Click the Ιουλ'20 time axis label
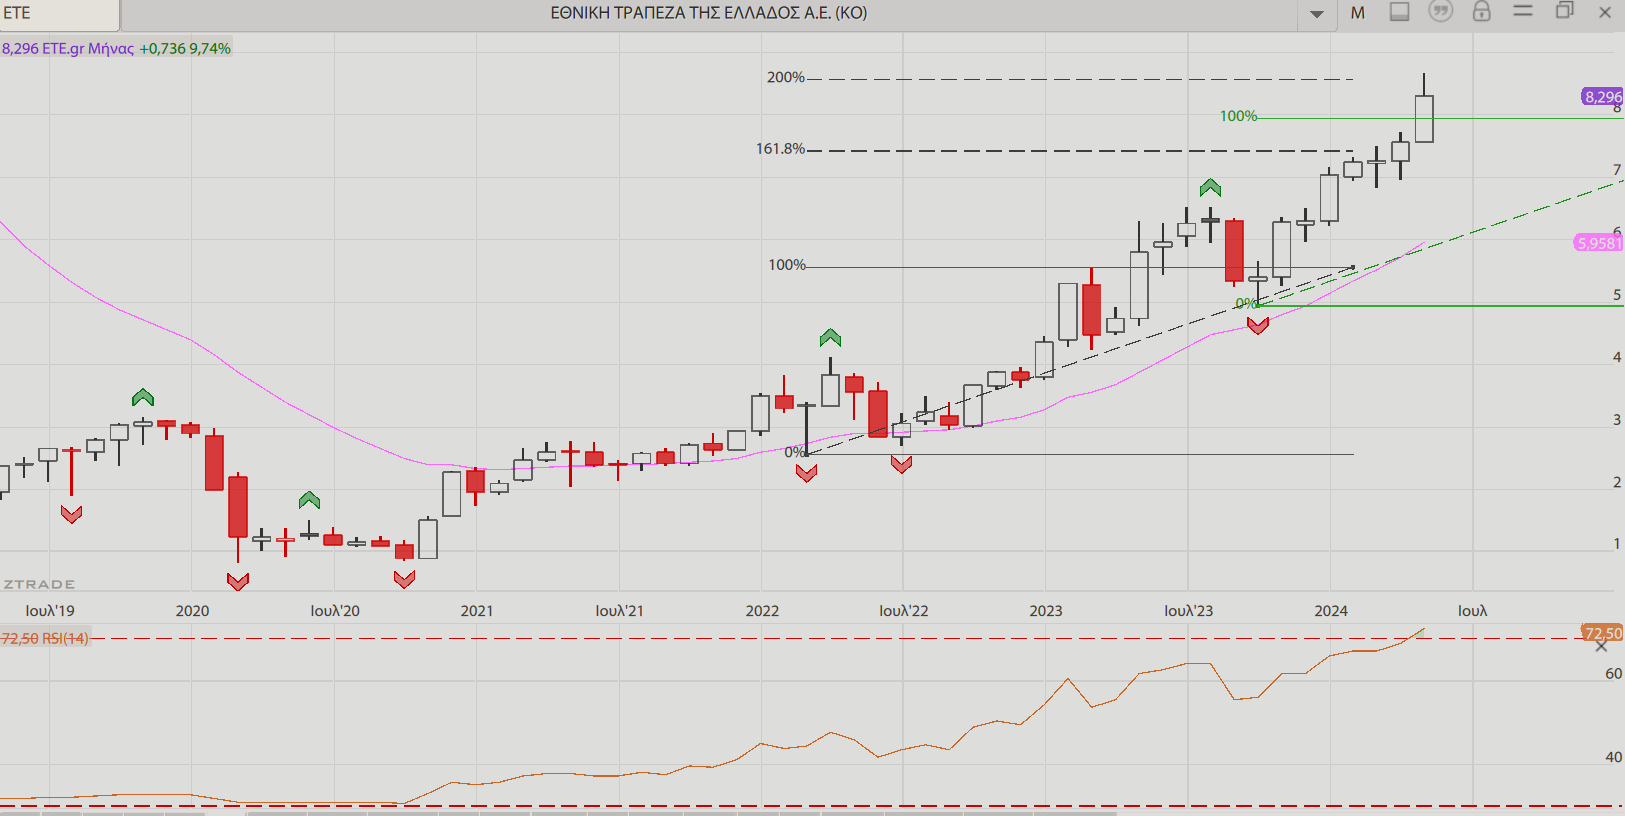1625x816 pixels. [335, 611]
